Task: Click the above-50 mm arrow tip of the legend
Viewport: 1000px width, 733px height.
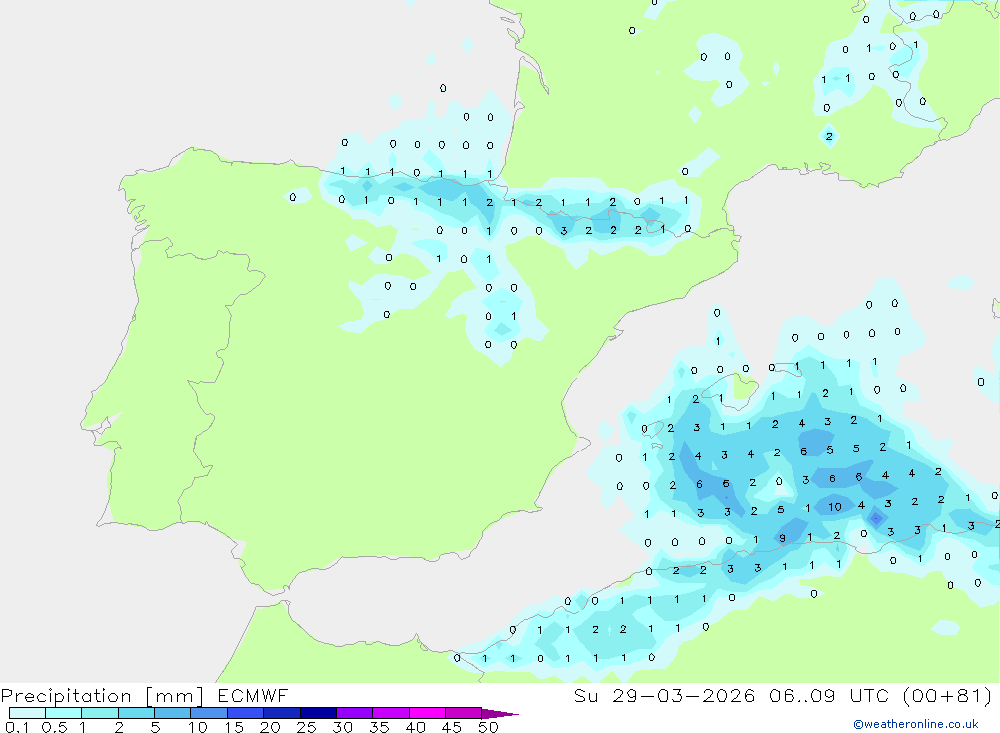Action: click(x=500, y=714)
